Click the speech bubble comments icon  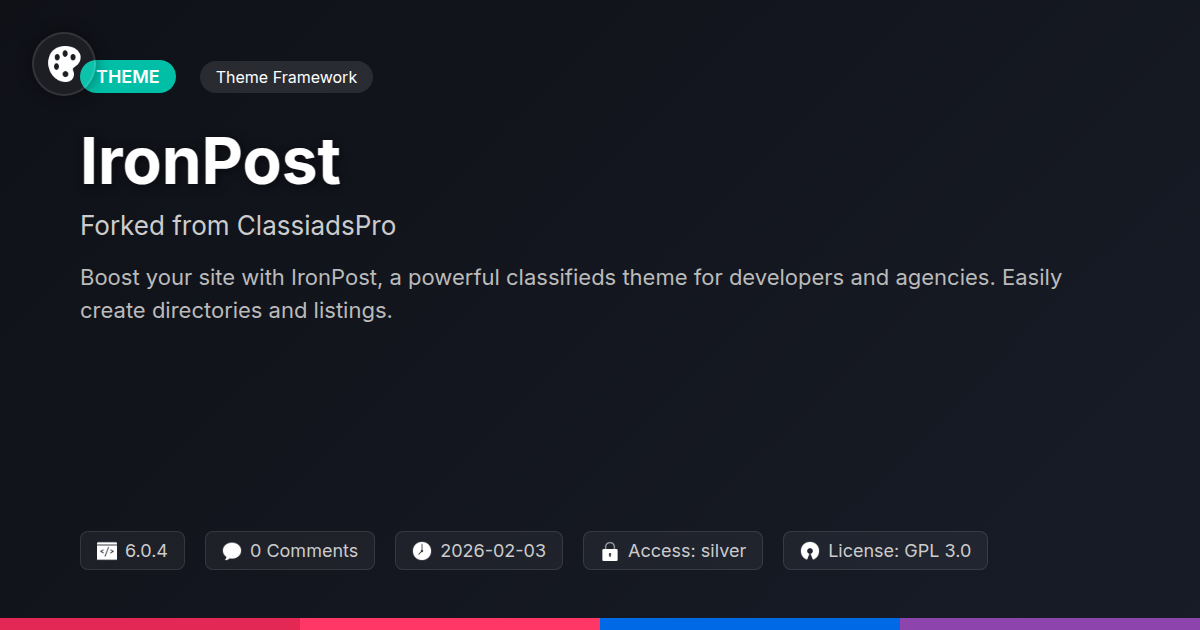232,551
